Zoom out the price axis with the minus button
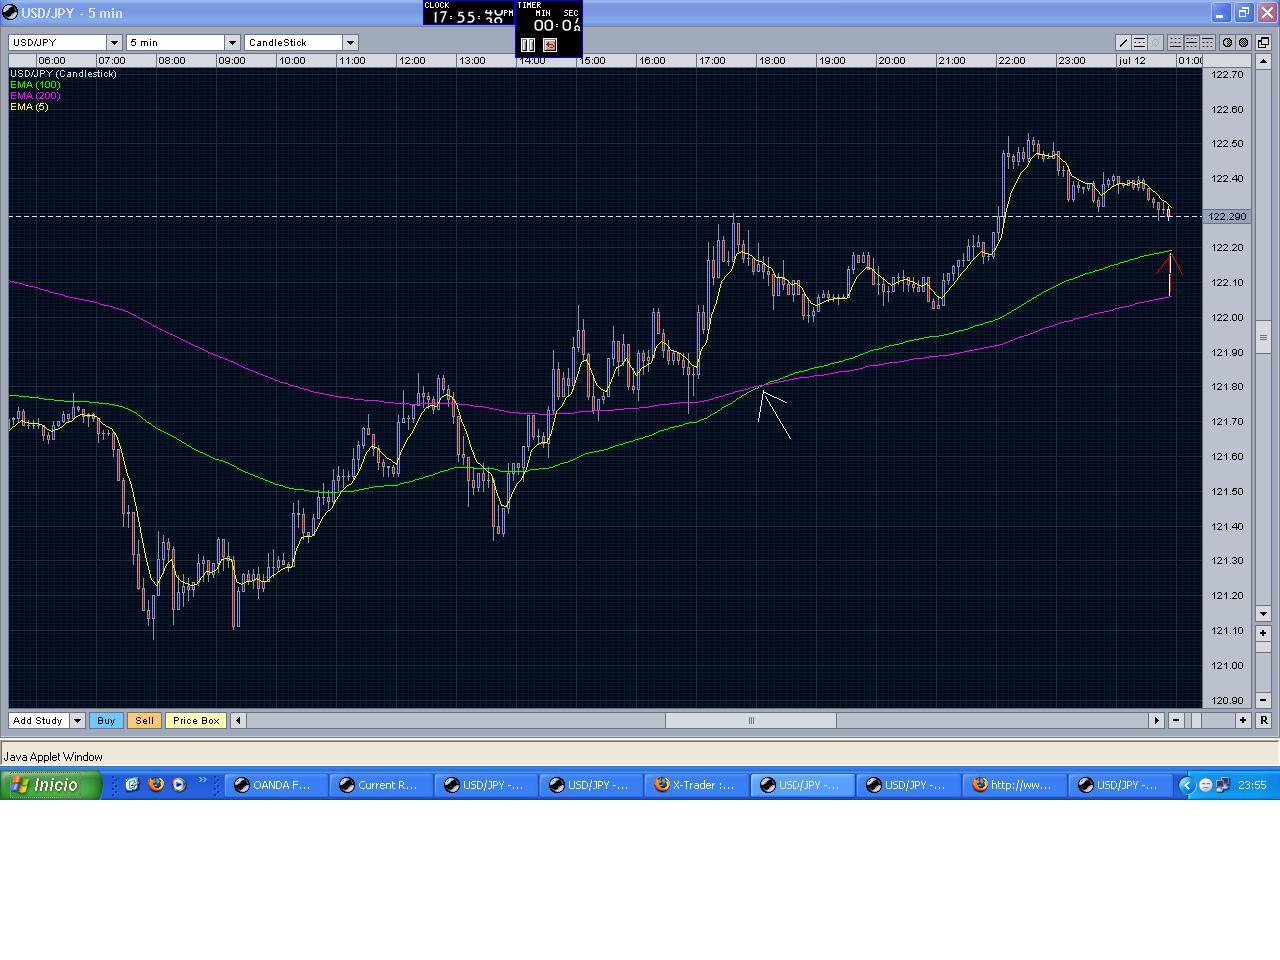 (x=1263, y=700)
